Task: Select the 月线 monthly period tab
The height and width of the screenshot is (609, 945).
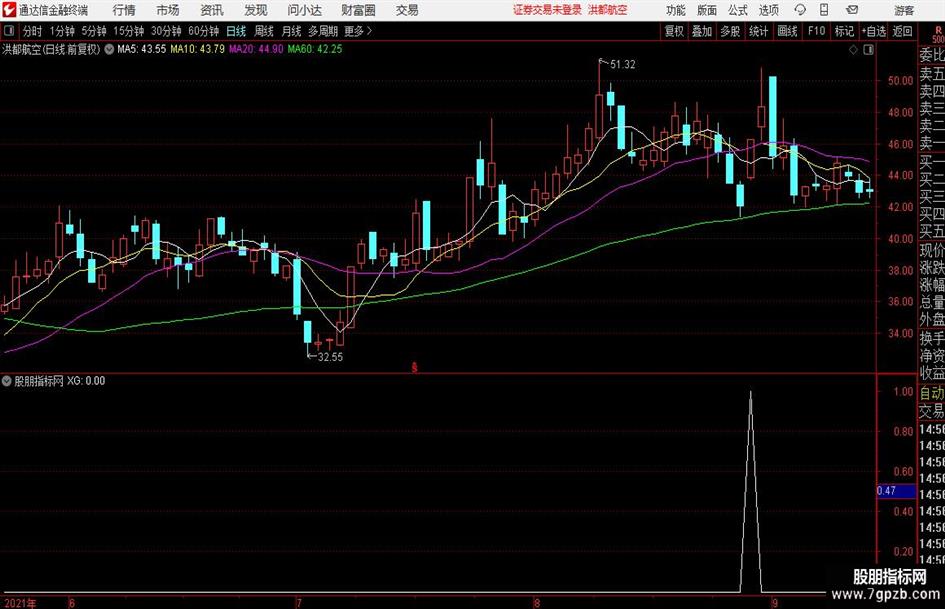Action: click(291, 31)
